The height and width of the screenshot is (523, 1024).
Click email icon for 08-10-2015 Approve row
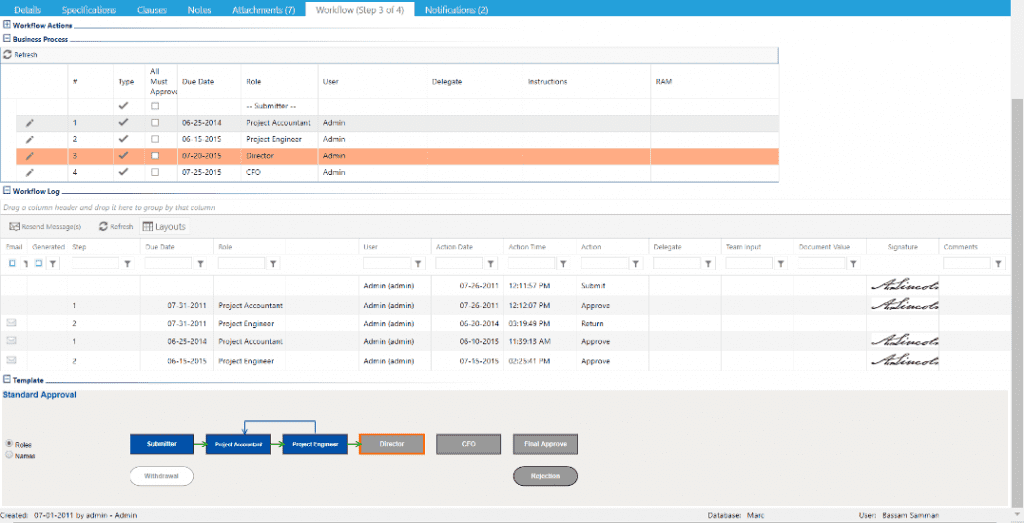coord(12,341)
